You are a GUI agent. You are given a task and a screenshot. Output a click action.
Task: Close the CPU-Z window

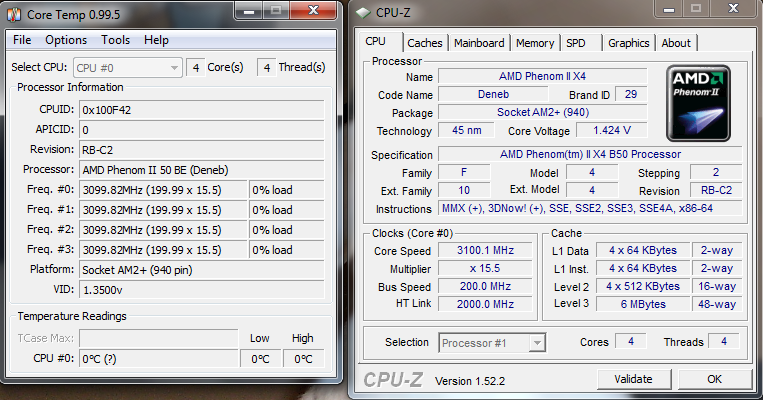point(733,9)
